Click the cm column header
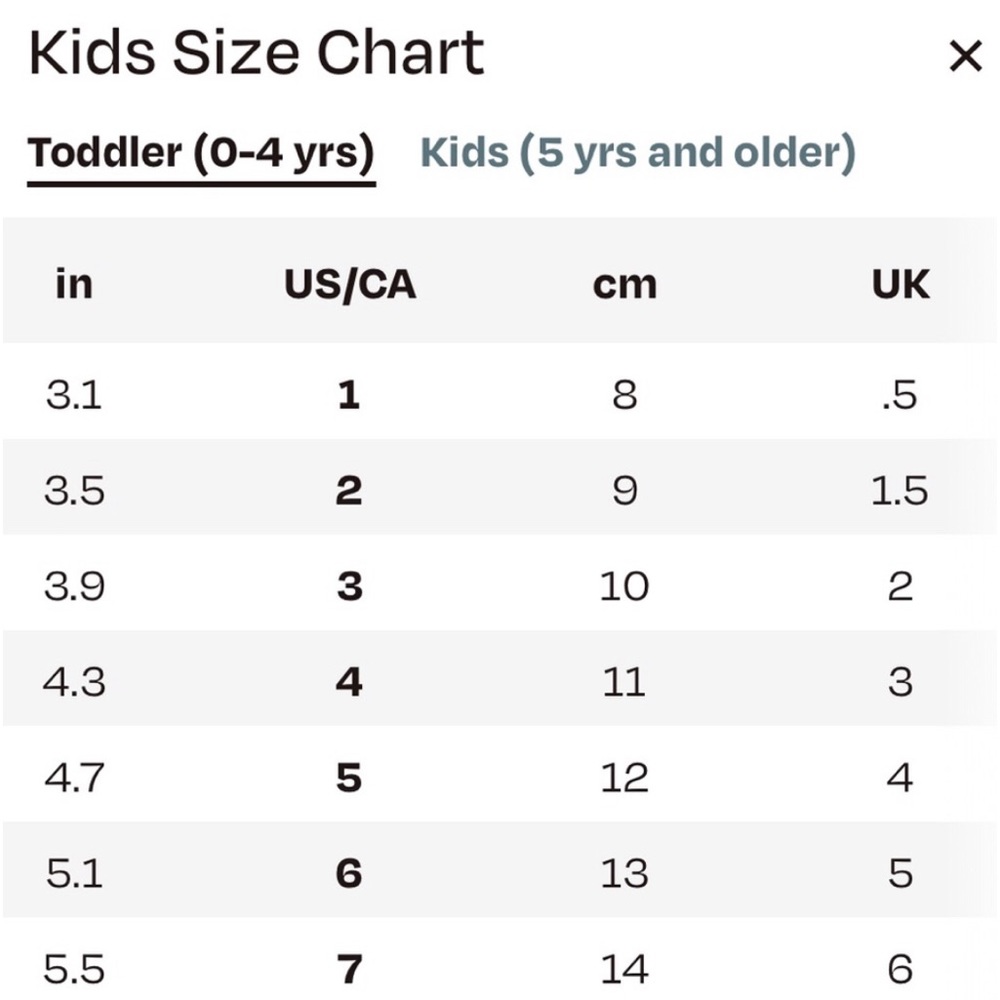The width and height of the screenshot is (1000, 1000). [x=624, y=284]
